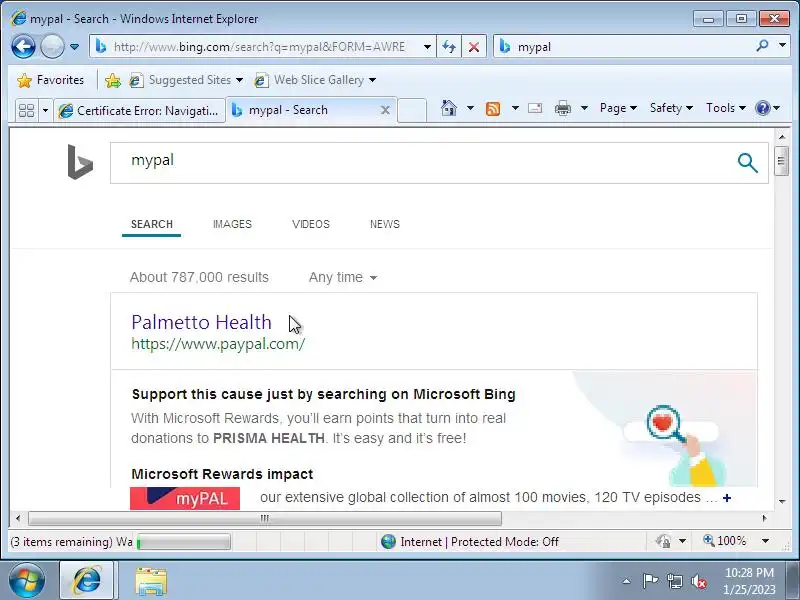The height and width of the screenshot is (600, 800).
Task: Open the Any time filter dropdown
Action: (343, 278)
